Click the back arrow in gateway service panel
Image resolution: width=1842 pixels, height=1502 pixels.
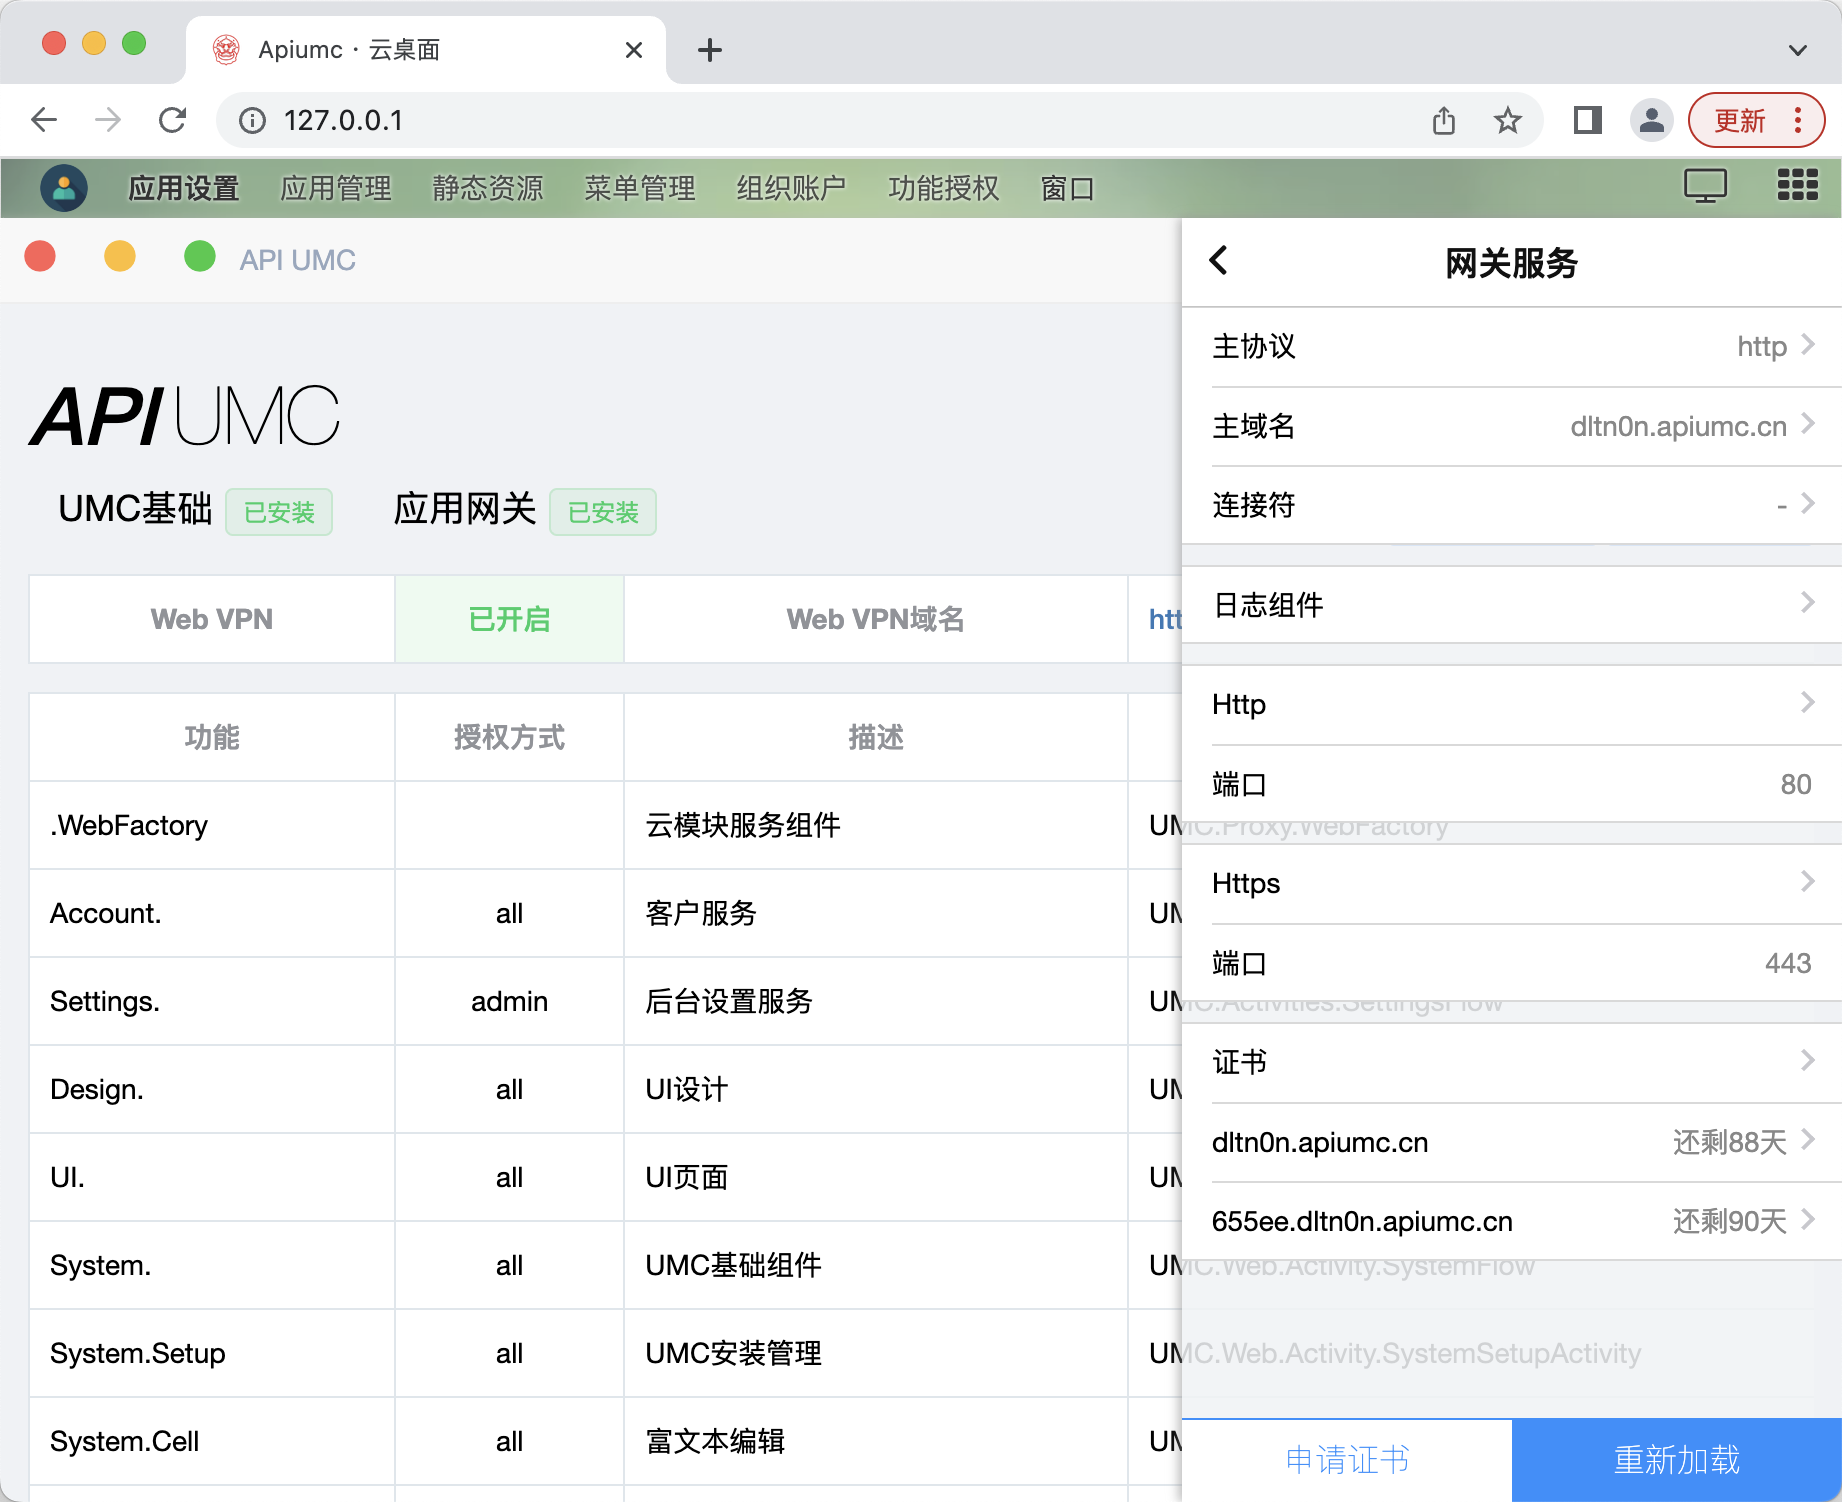1218,261
